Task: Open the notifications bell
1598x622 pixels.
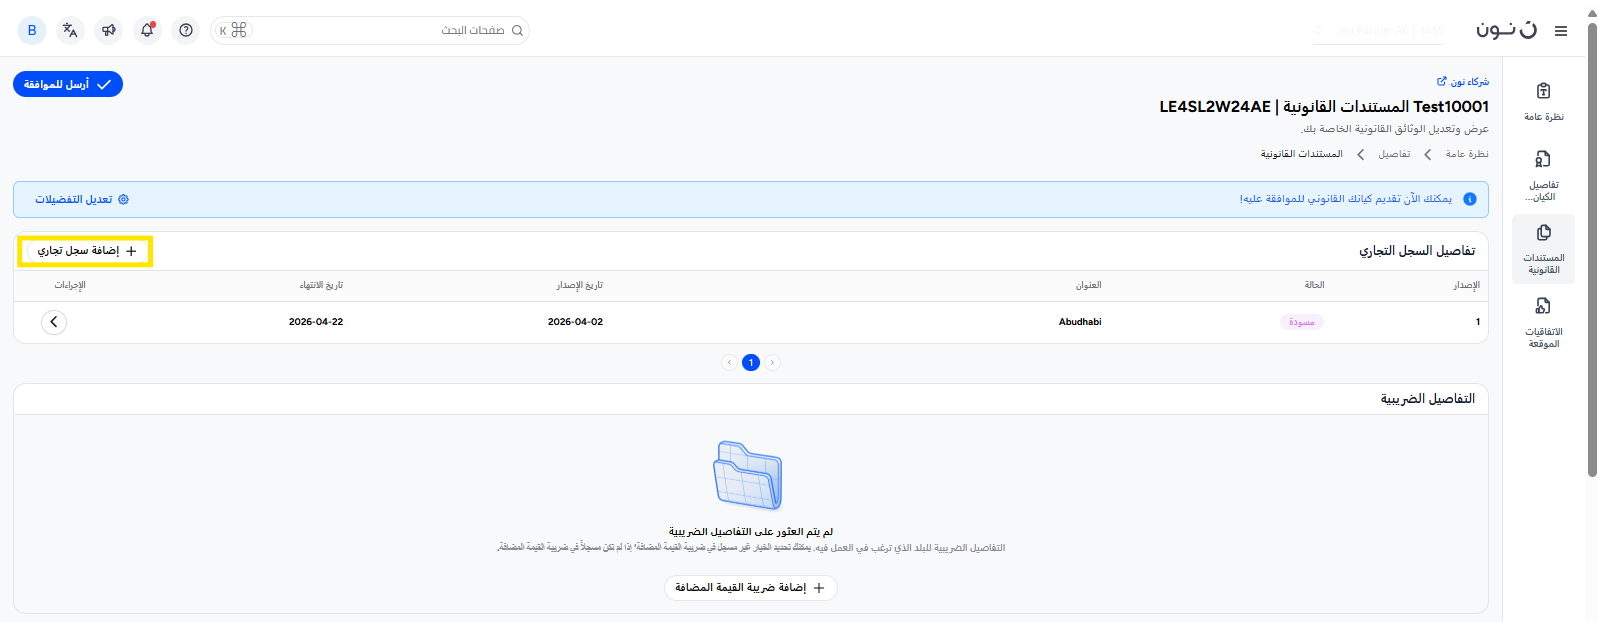Action: (147, 30)
